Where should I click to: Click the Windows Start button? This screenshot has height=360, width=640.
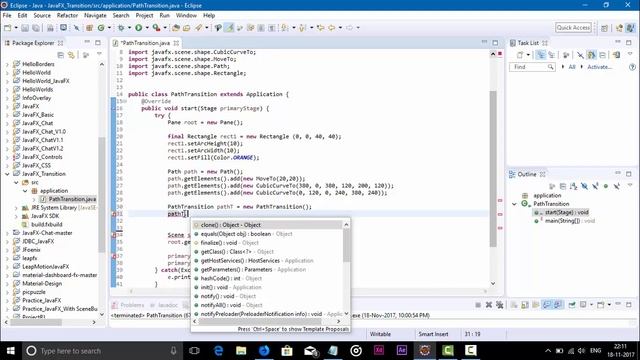pos(11,351)
